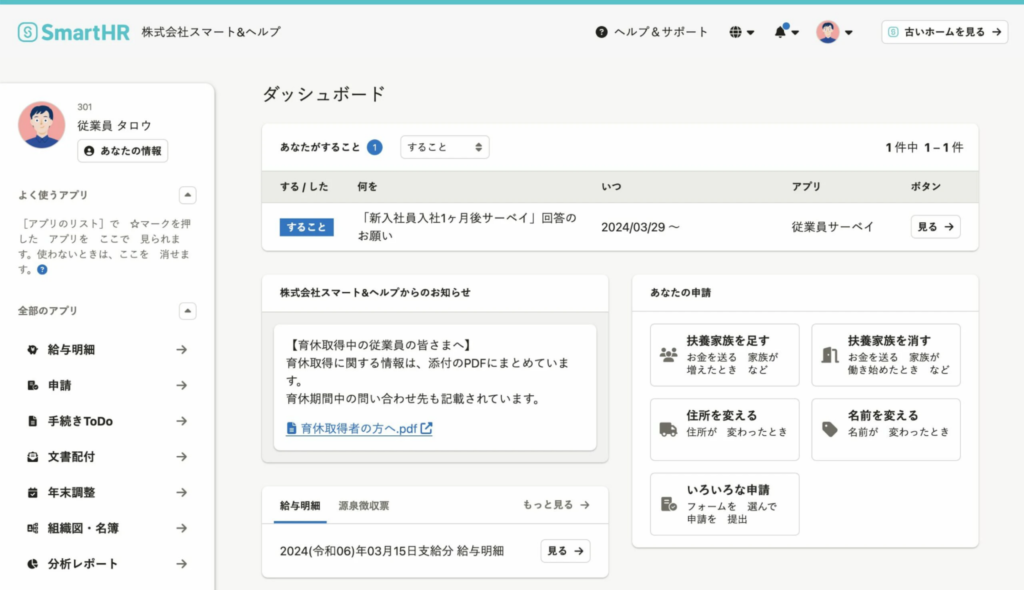
Task: Click 古いホームを見る button
Action: [x=944, y=32]
